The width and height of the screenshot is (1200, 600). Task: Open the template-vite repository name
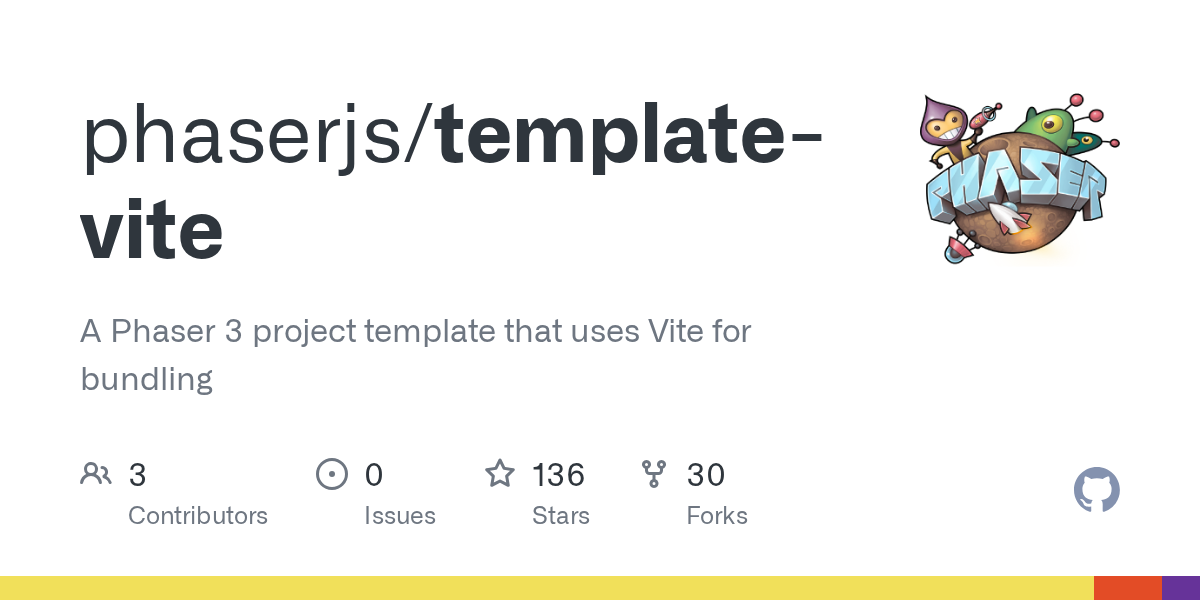(x=450, y=183)
